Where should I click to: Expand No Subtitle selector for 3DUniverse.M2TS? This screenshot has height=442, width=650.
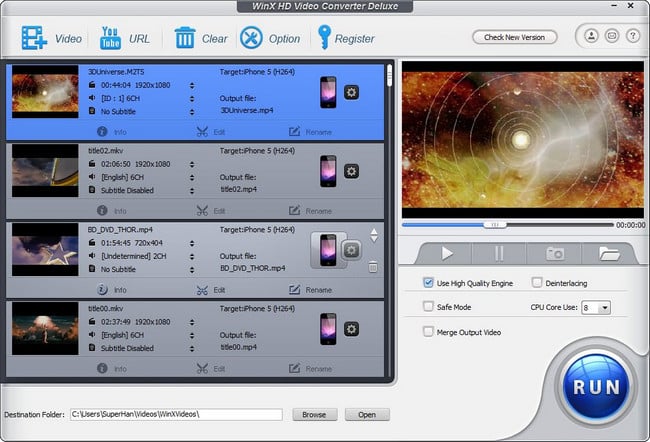coord(192,112)
